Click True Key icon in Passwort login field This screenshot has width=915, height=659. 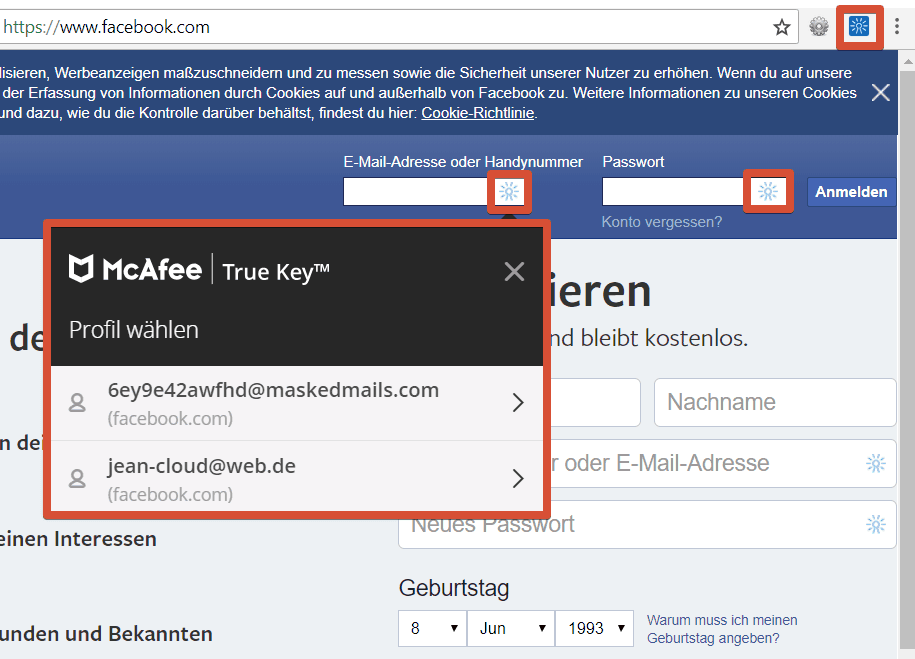pyautogui.click(x=768, y=191)
